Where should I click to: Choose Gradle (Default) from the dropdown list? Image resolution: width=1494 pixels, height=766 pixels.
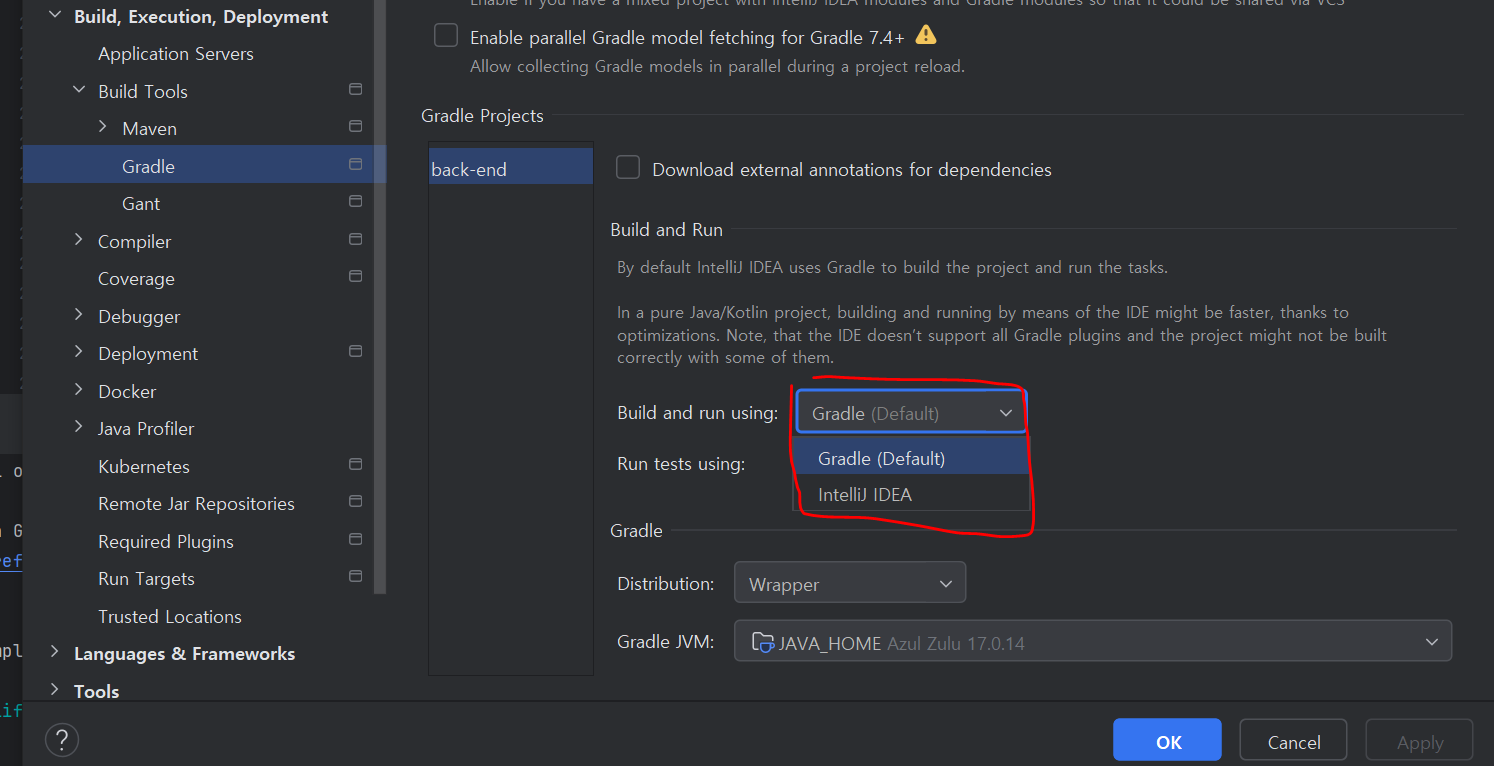(x=911, y=458)
